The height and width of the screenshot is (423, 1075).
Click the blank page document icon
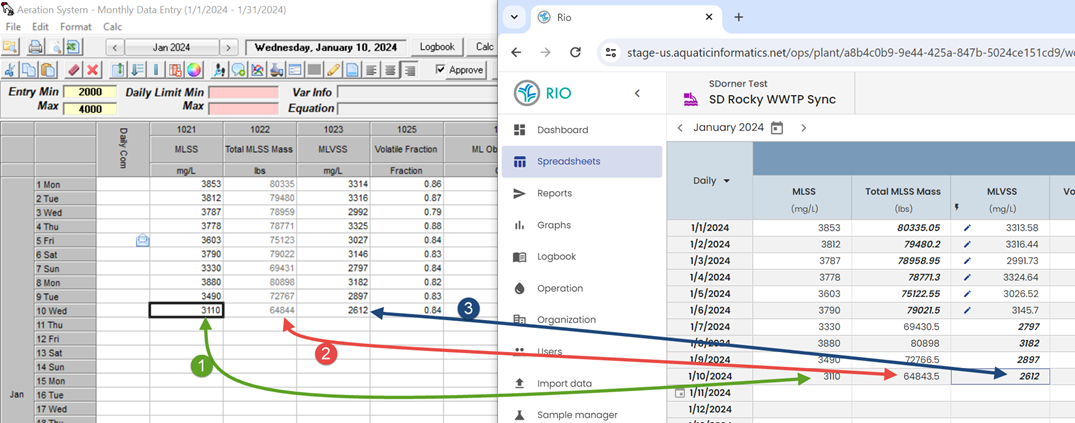(x=352, y=70)
